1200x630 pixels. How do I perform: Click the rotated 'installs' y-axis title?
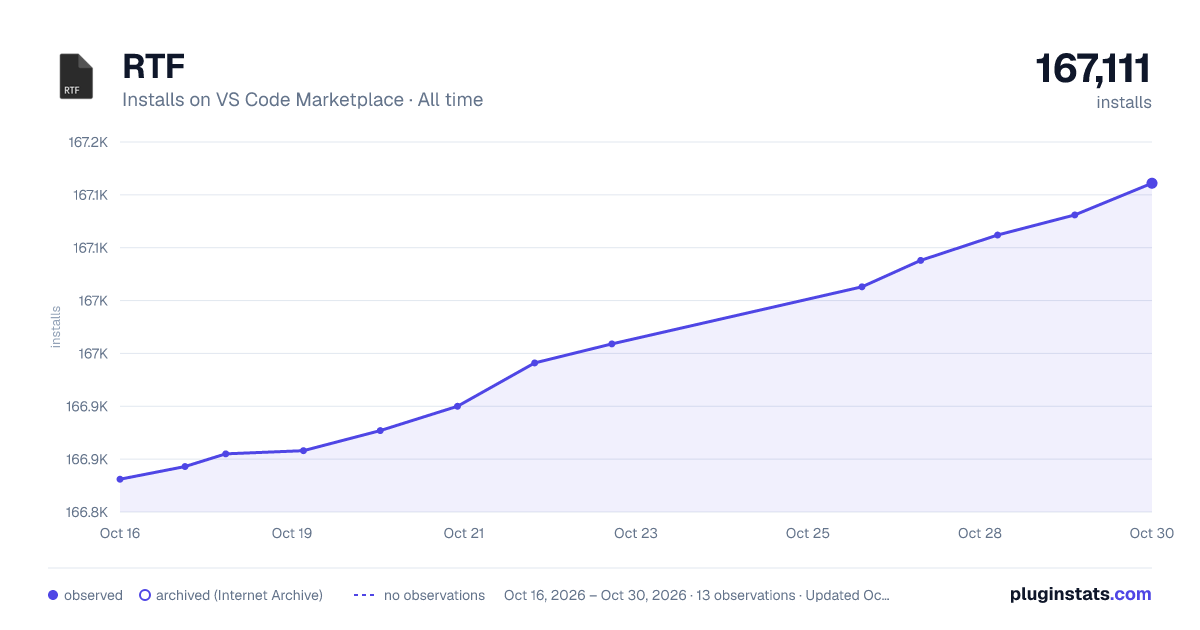click(x=56, y=327)
